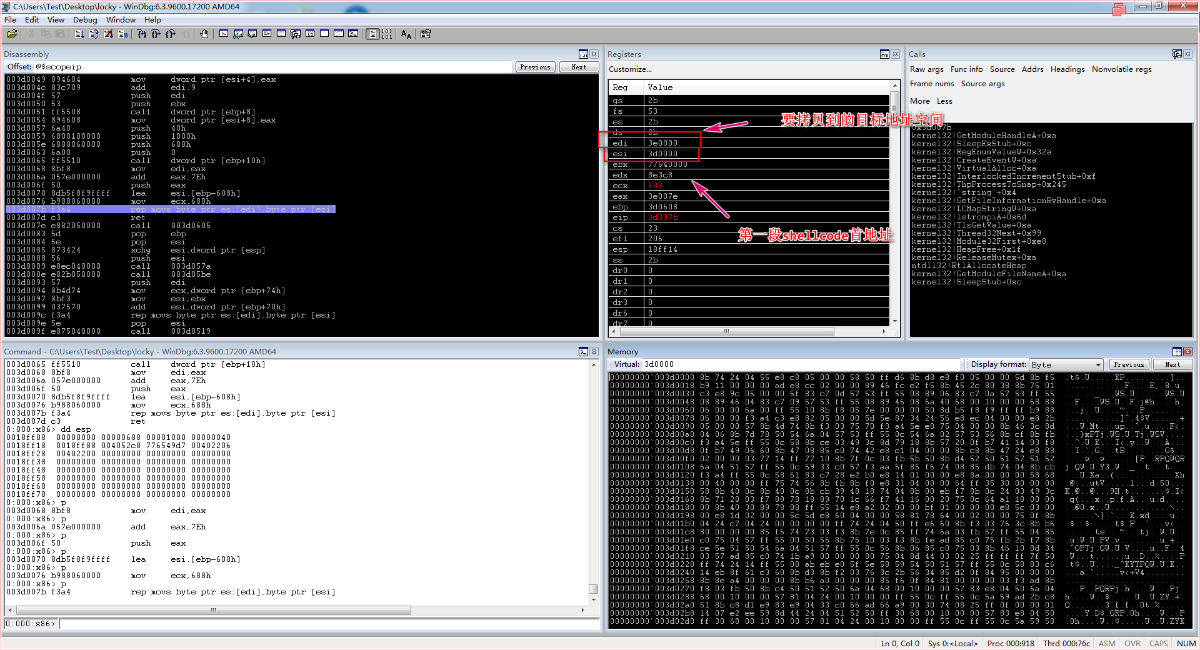Click the Restart debugging toolbar icon

click(93, 34)
